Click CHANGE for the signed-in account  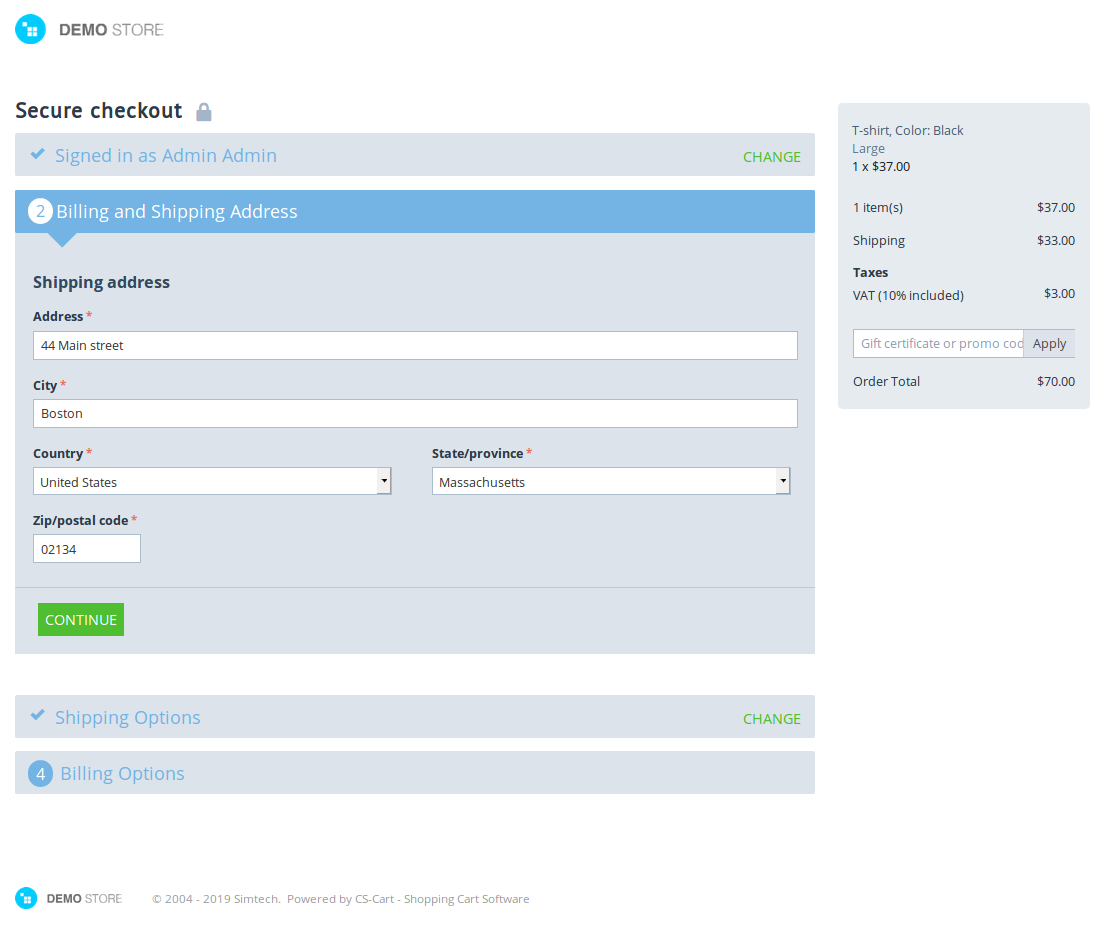(x=772, y=156)
